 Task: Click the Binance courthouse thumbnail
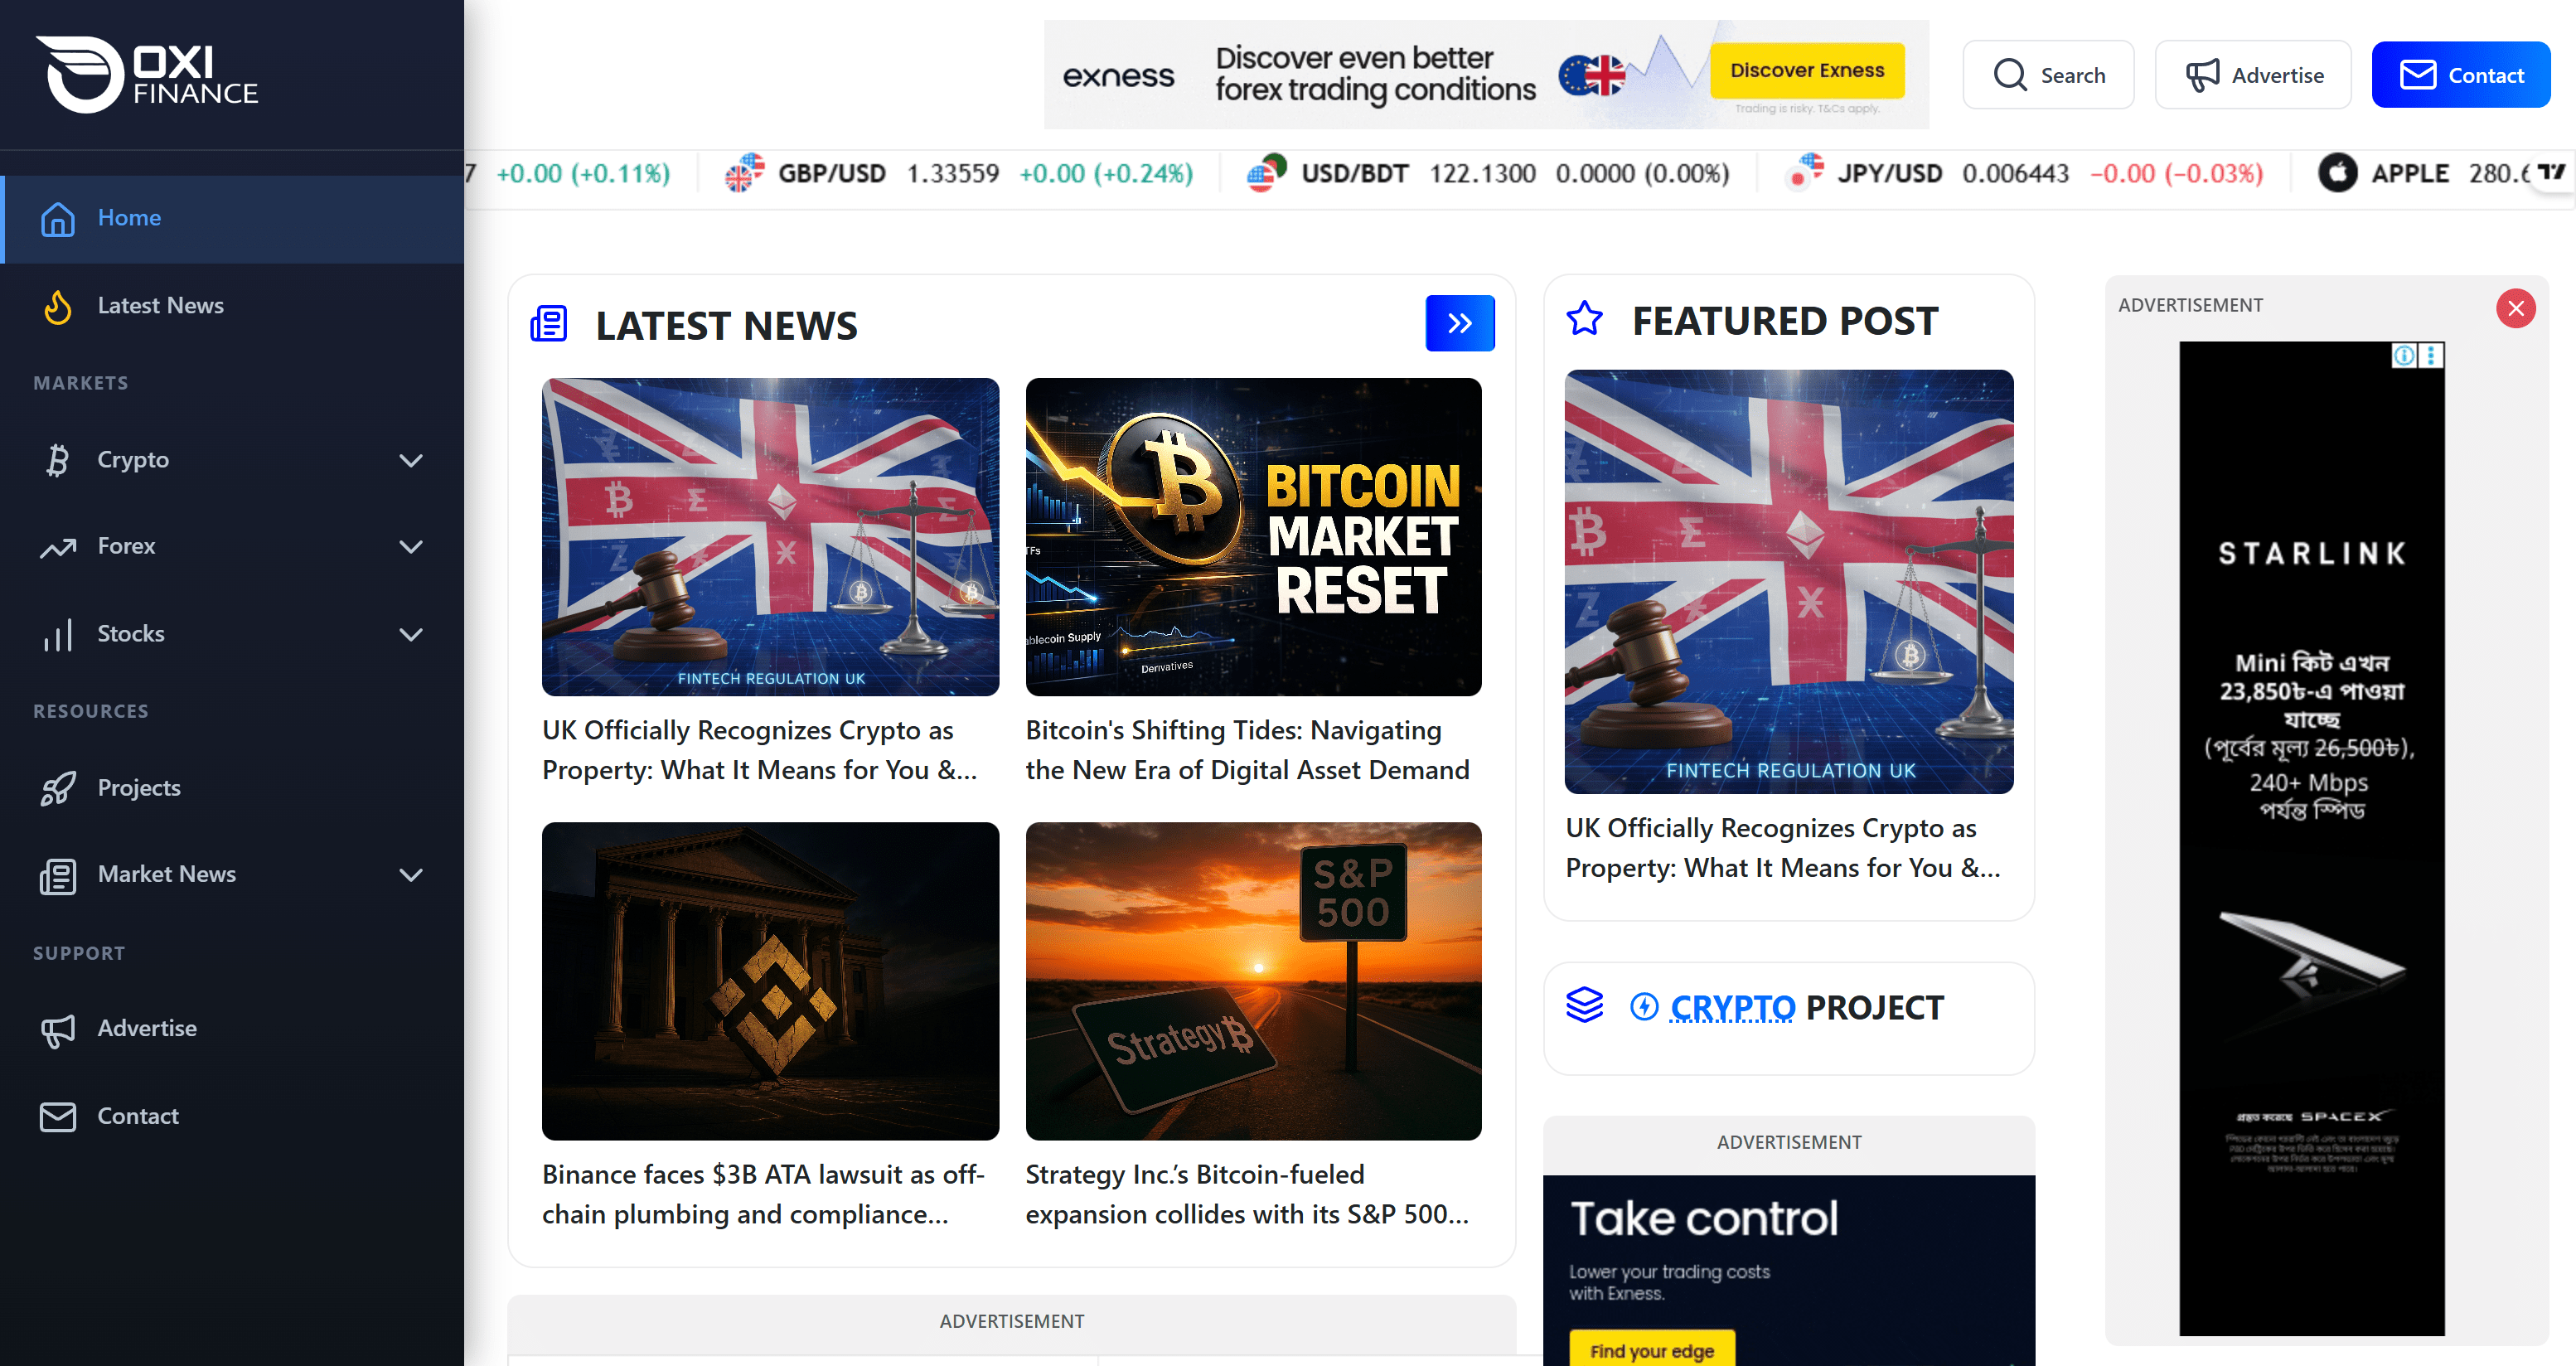770,981
